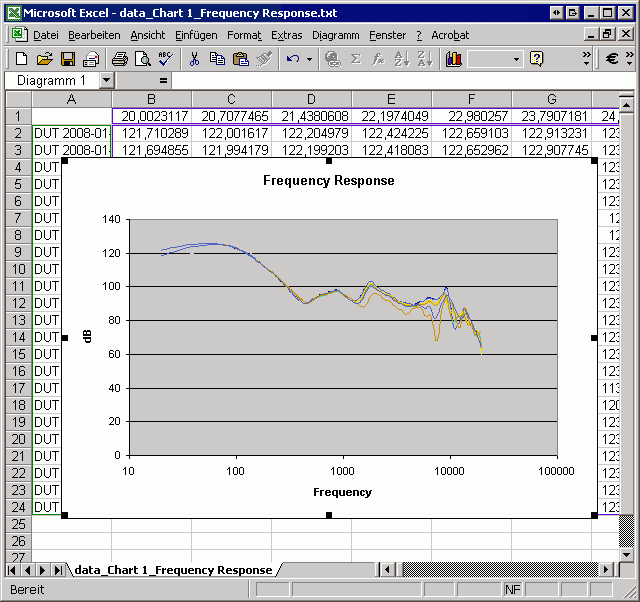Click the Paste clipboard icon

tap(241, 59)
